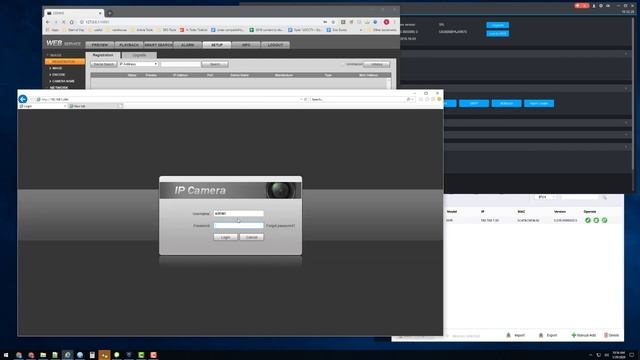Click the Cancel button in IP Camera dialog
Screen dimensions: 640x360
pyautogui.click(x=251, y=237)
